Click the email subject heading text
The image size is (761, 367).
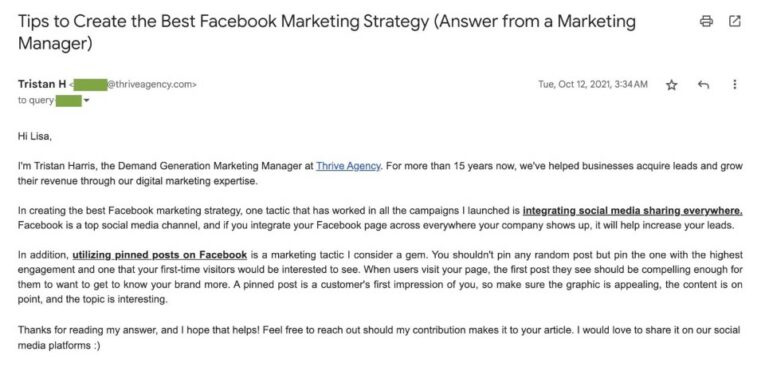point(327,32)
